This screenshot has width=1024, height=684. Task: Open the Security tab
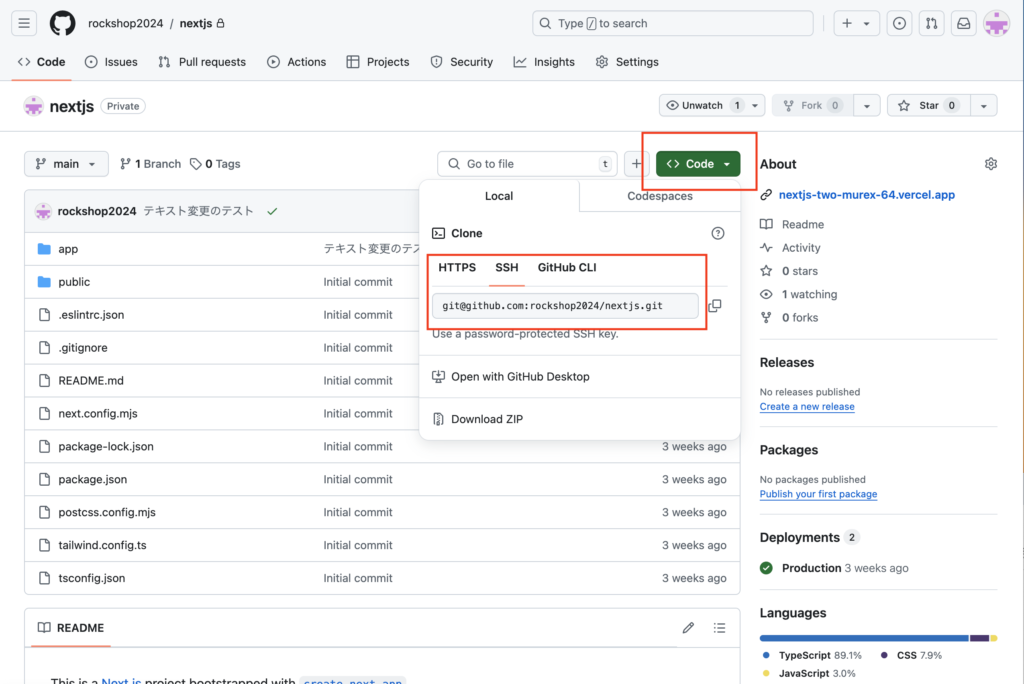pos(461,62)
